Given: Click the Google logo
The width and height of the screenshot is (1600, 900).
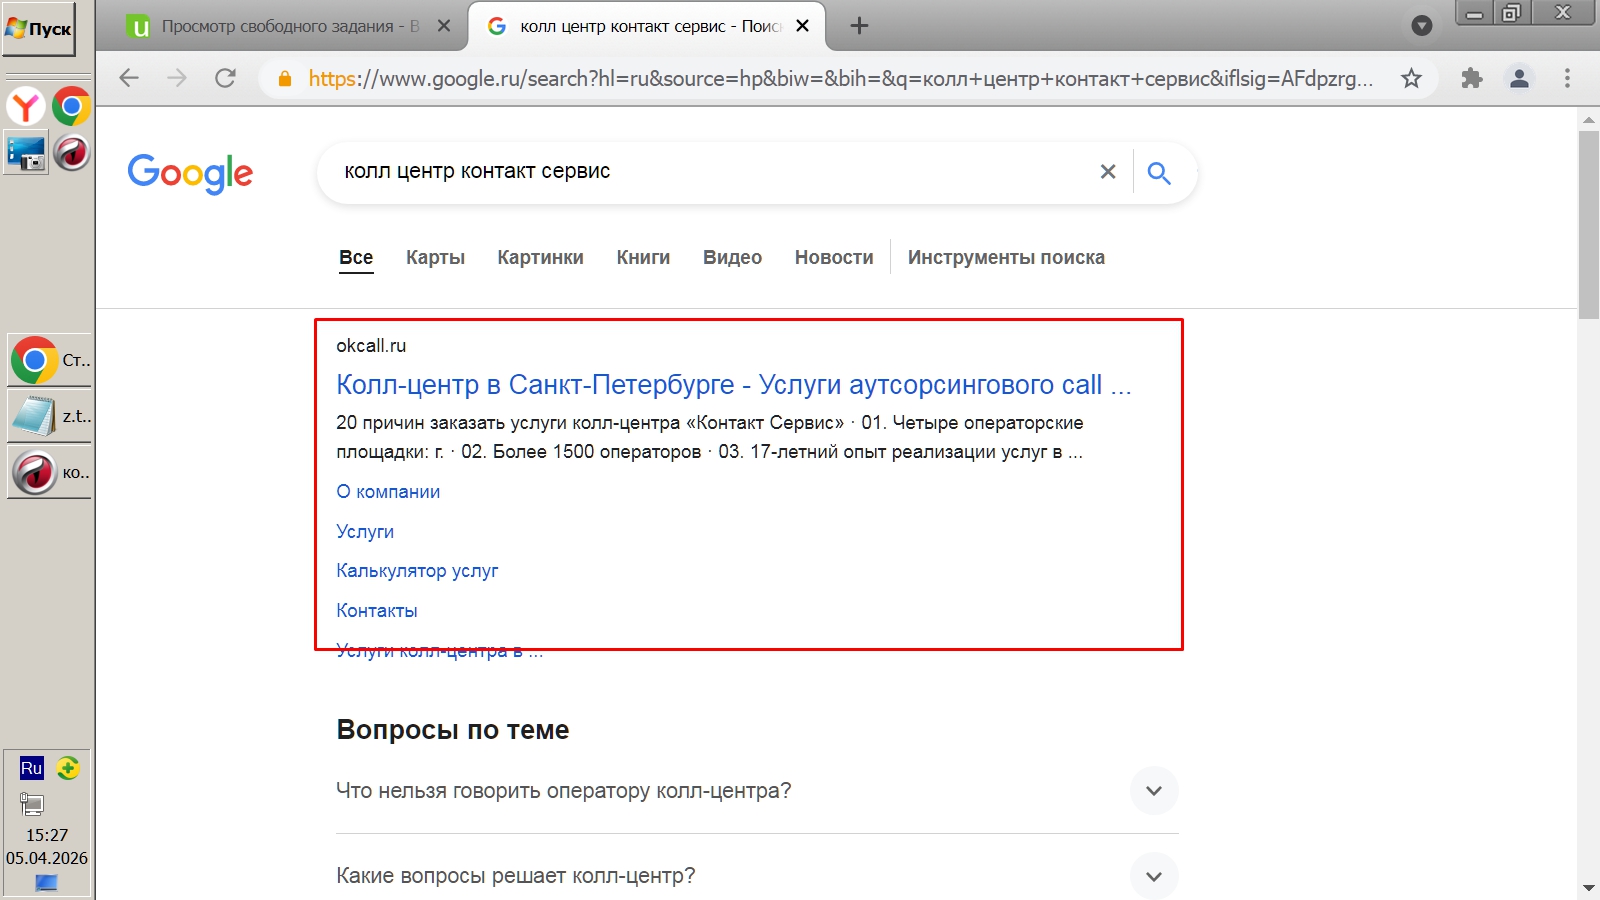Looking at the screenshot, I should (190, 173).
